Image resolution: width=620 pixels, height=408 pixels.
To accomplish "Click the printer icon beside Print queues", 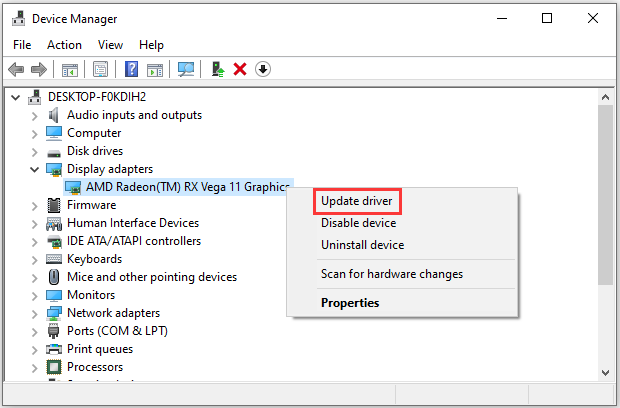I will (x=54, y=349).
